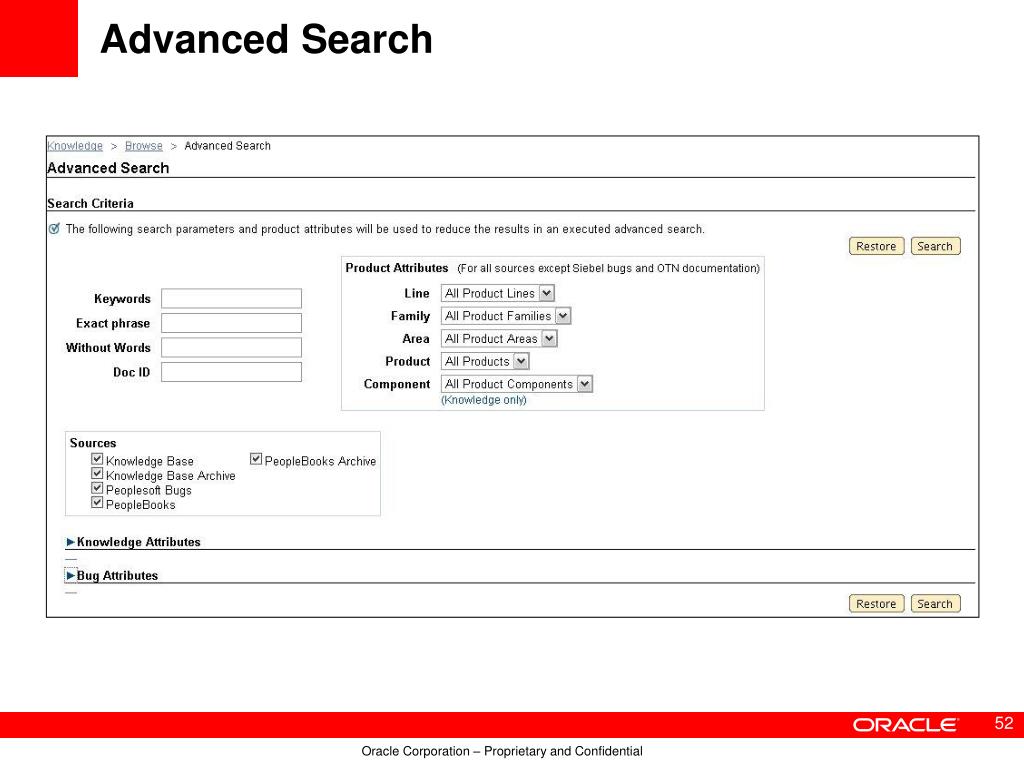Expand the Bug Attributes section
The image size is (1024, 768).
click(71, 575)
